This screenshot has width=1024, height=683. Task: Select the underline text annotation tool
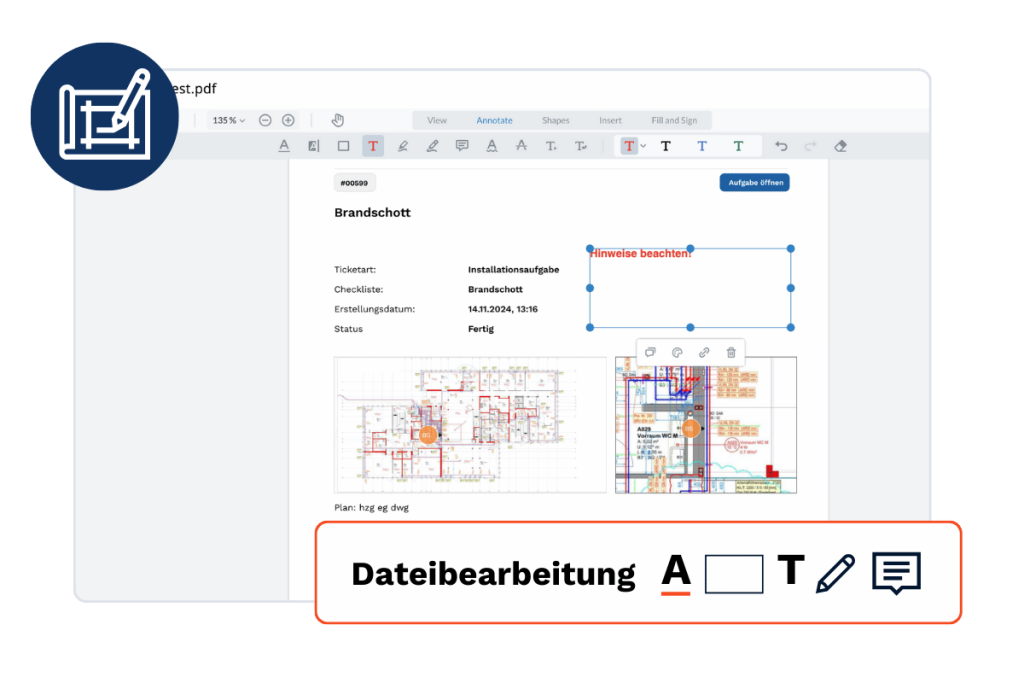coord(284,146)
